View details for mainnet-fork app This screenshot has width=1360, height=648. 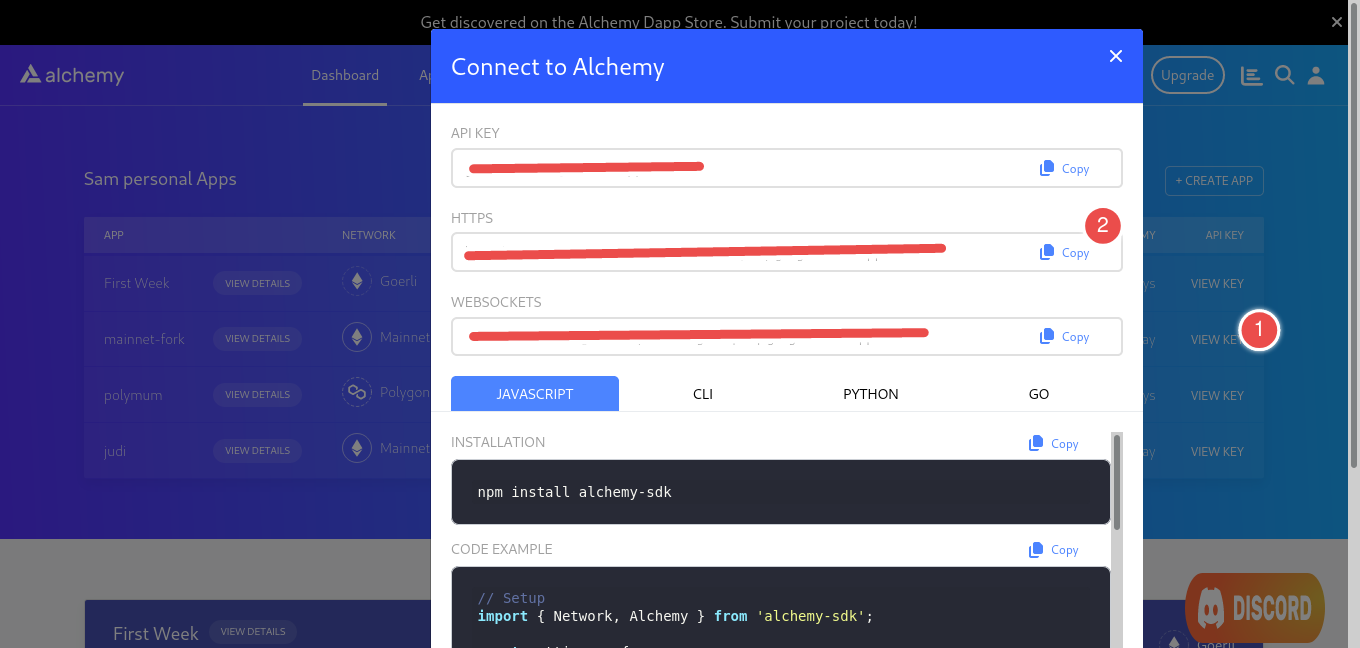pyautogui.click(x=257, y=338)
